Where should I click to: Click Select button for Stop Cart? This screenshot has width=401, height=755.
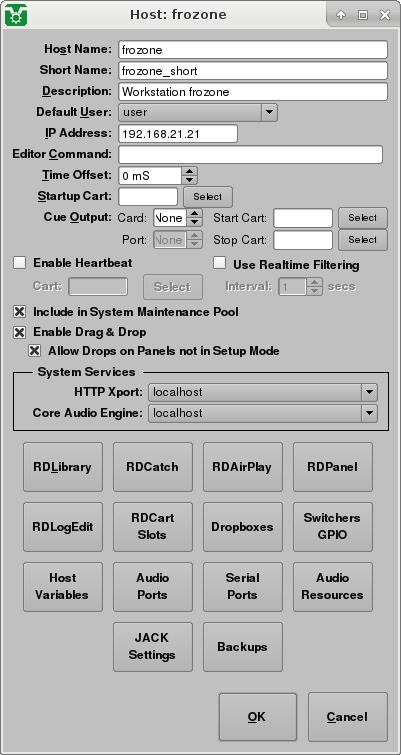[362, 240]
